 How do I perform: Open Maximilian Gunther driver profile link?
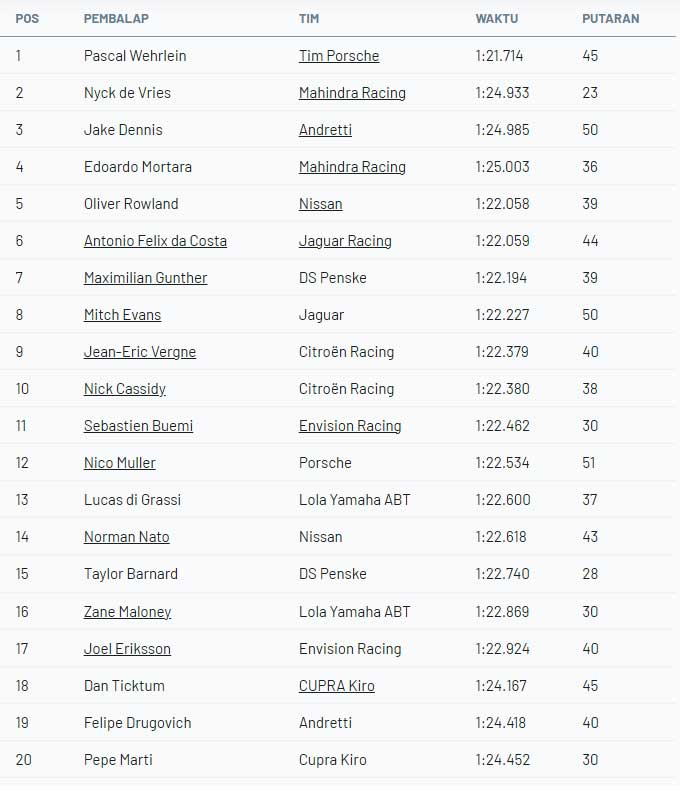point(145,278)
